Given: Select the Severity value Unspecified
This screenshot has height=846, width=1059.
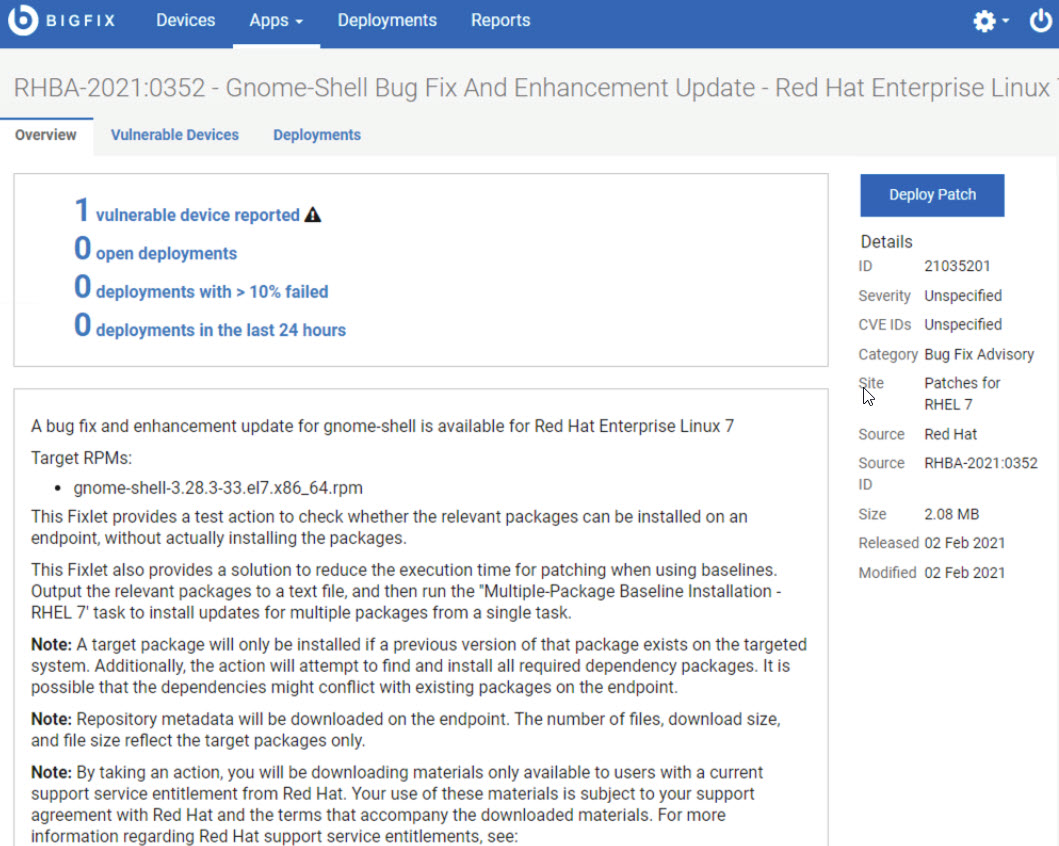Looking at the screenshot, I should (962, 296).
